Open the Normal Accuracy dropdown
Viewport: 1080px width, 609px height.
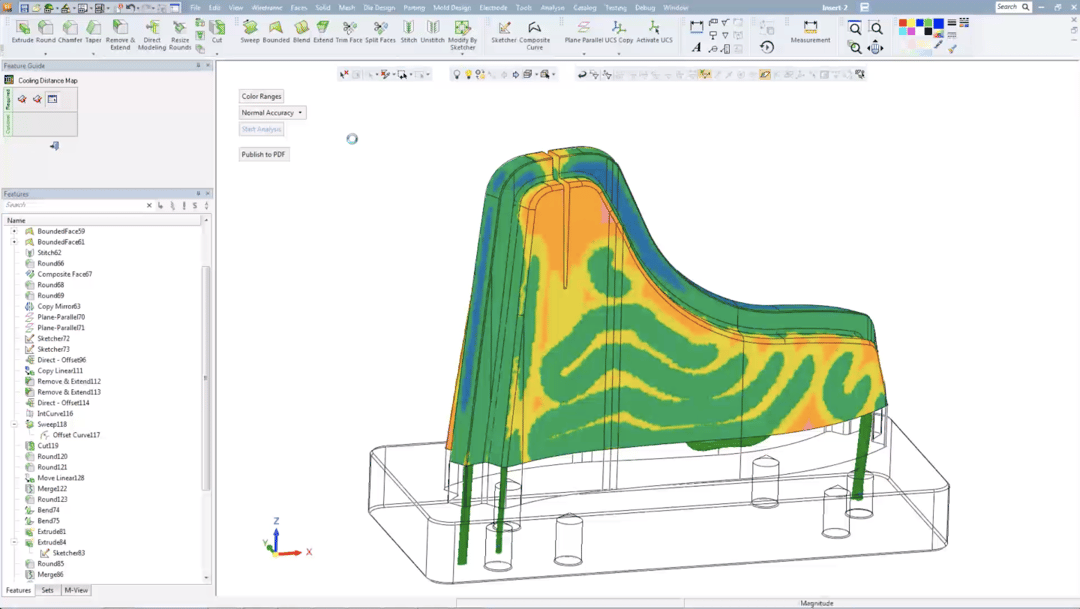click(x=272, y=113)
